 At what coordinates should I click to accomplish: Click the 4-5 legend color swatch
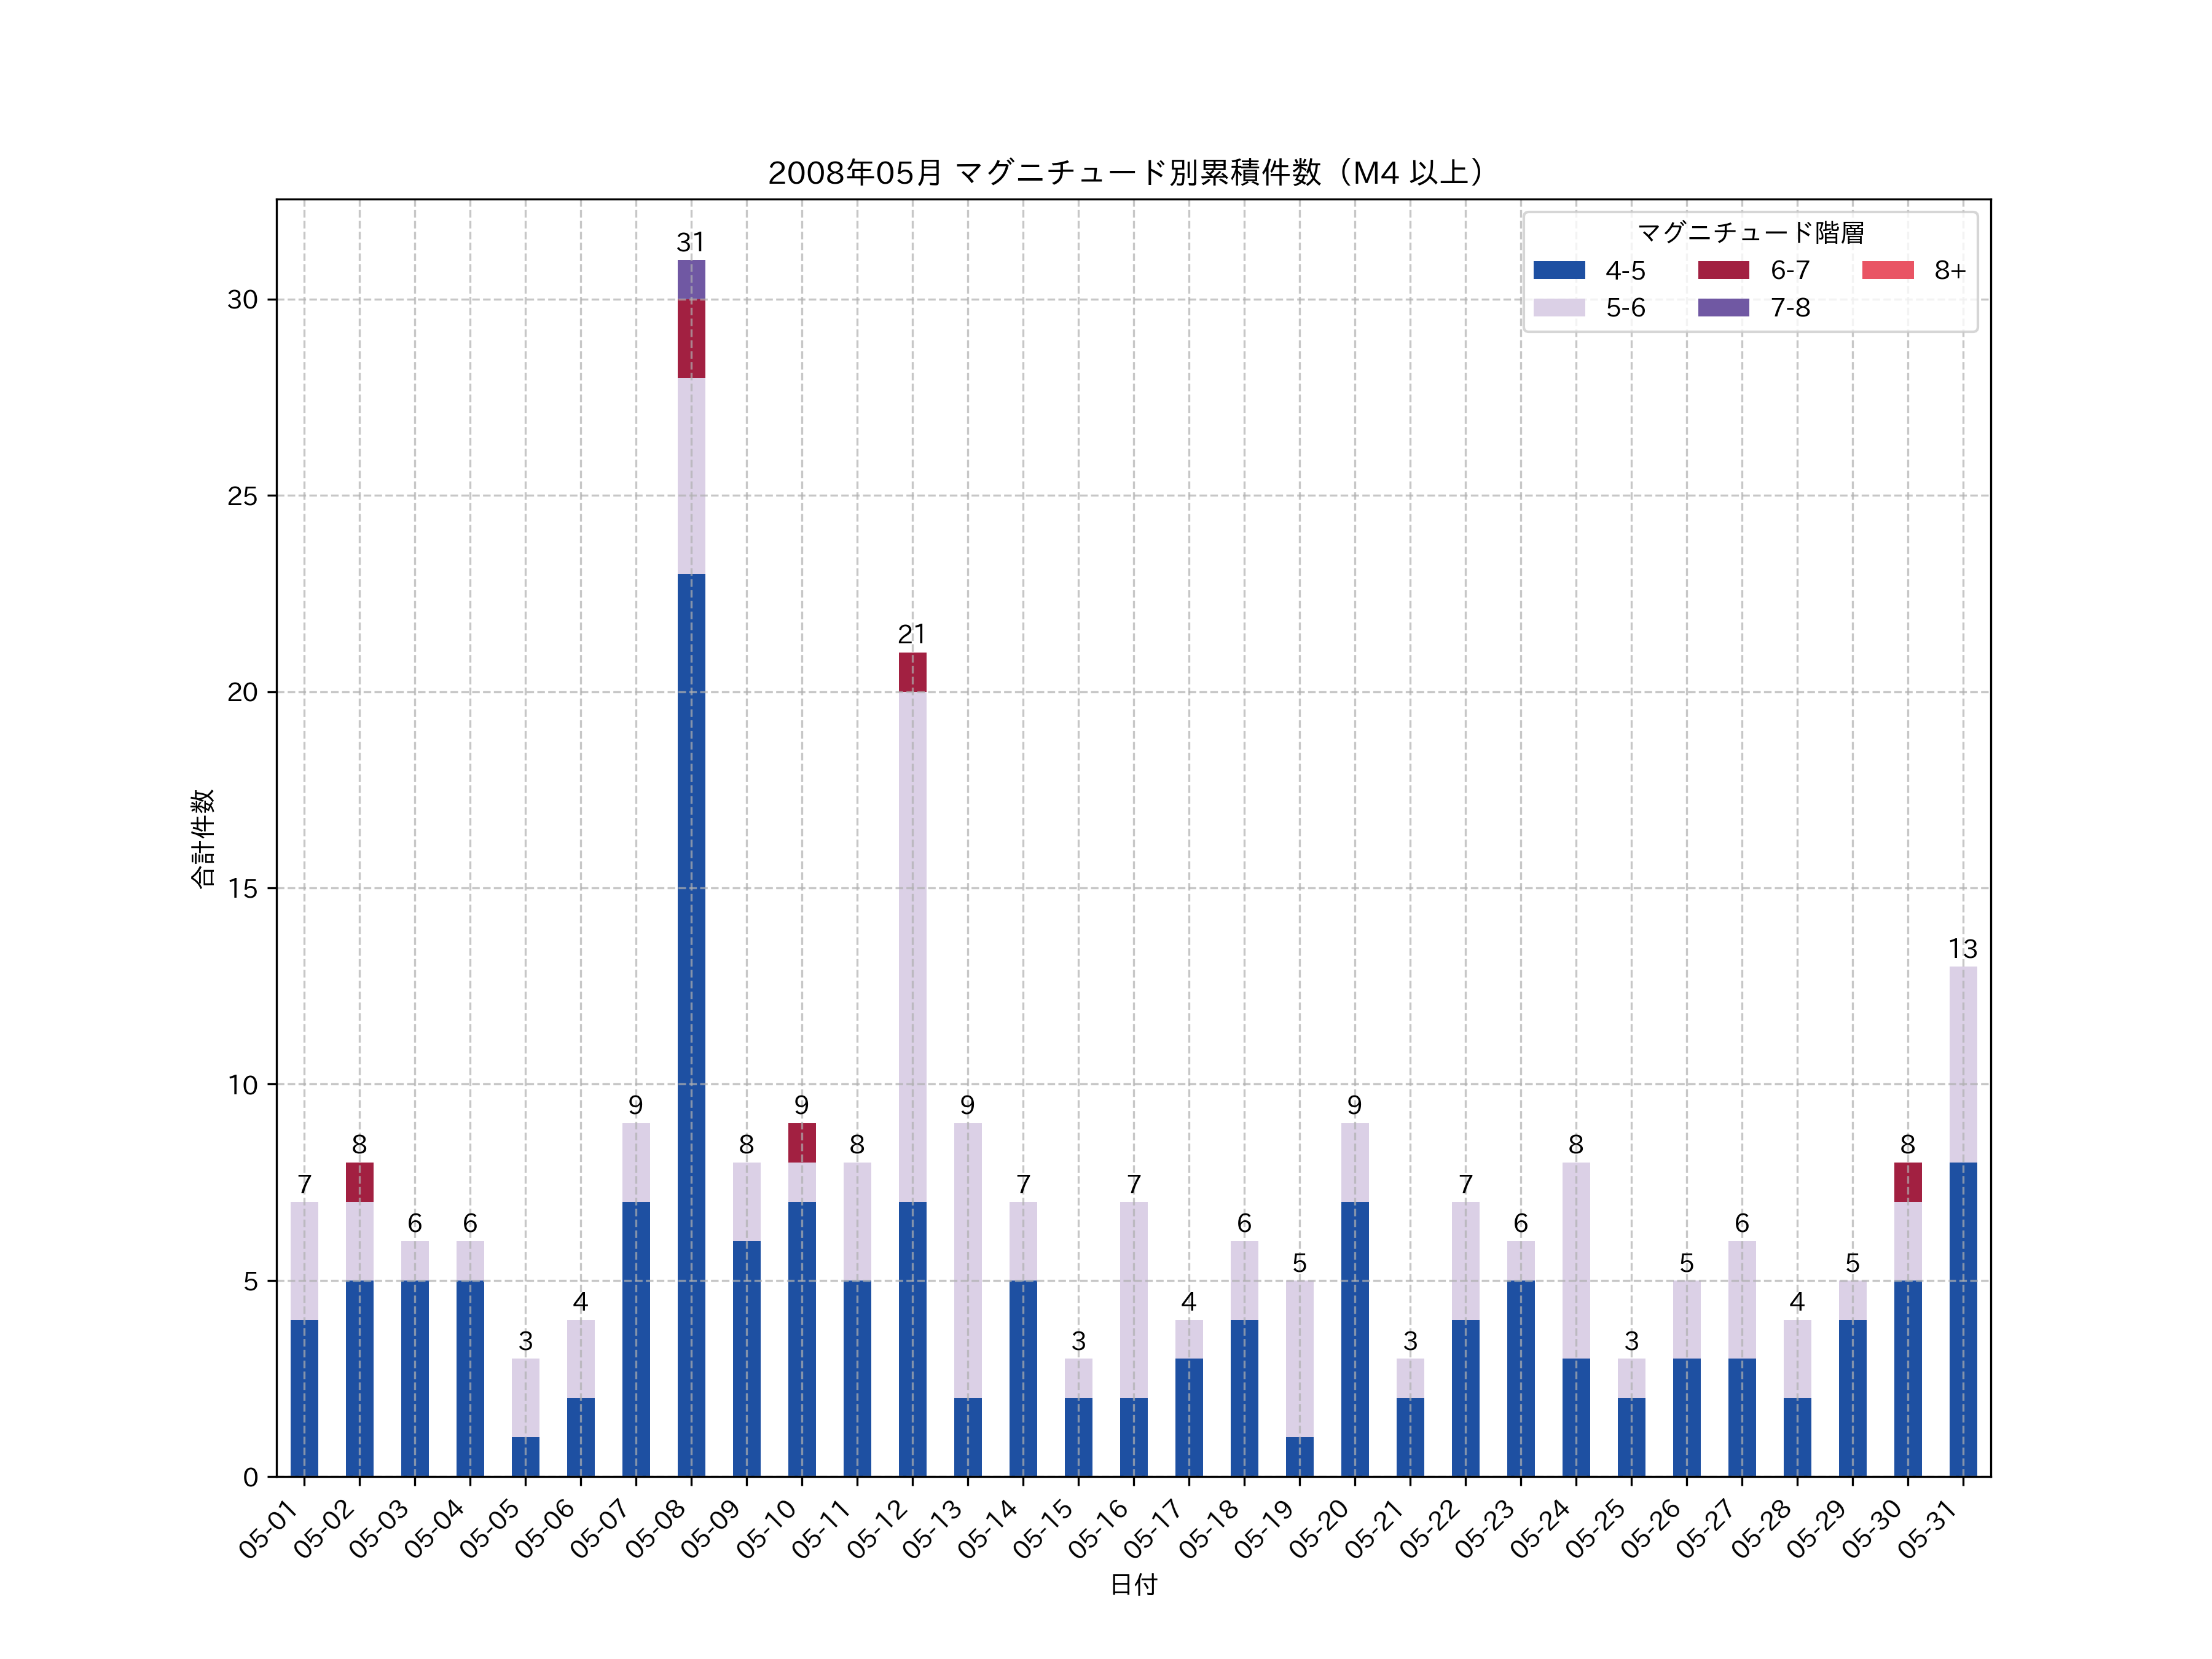(1559, 270)
